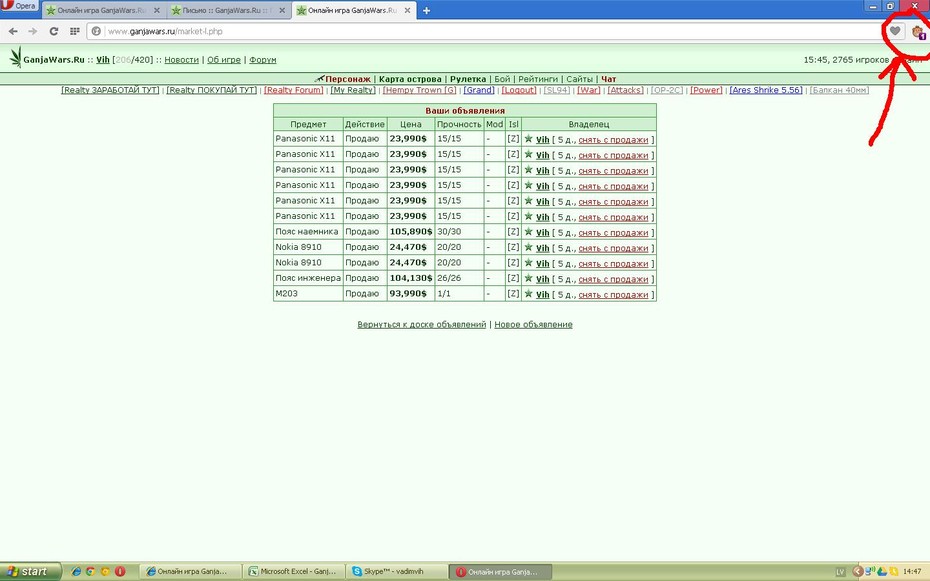930x581 pixels.
Task: Launch Chrome from quick launch
Action: click(91, 572)
